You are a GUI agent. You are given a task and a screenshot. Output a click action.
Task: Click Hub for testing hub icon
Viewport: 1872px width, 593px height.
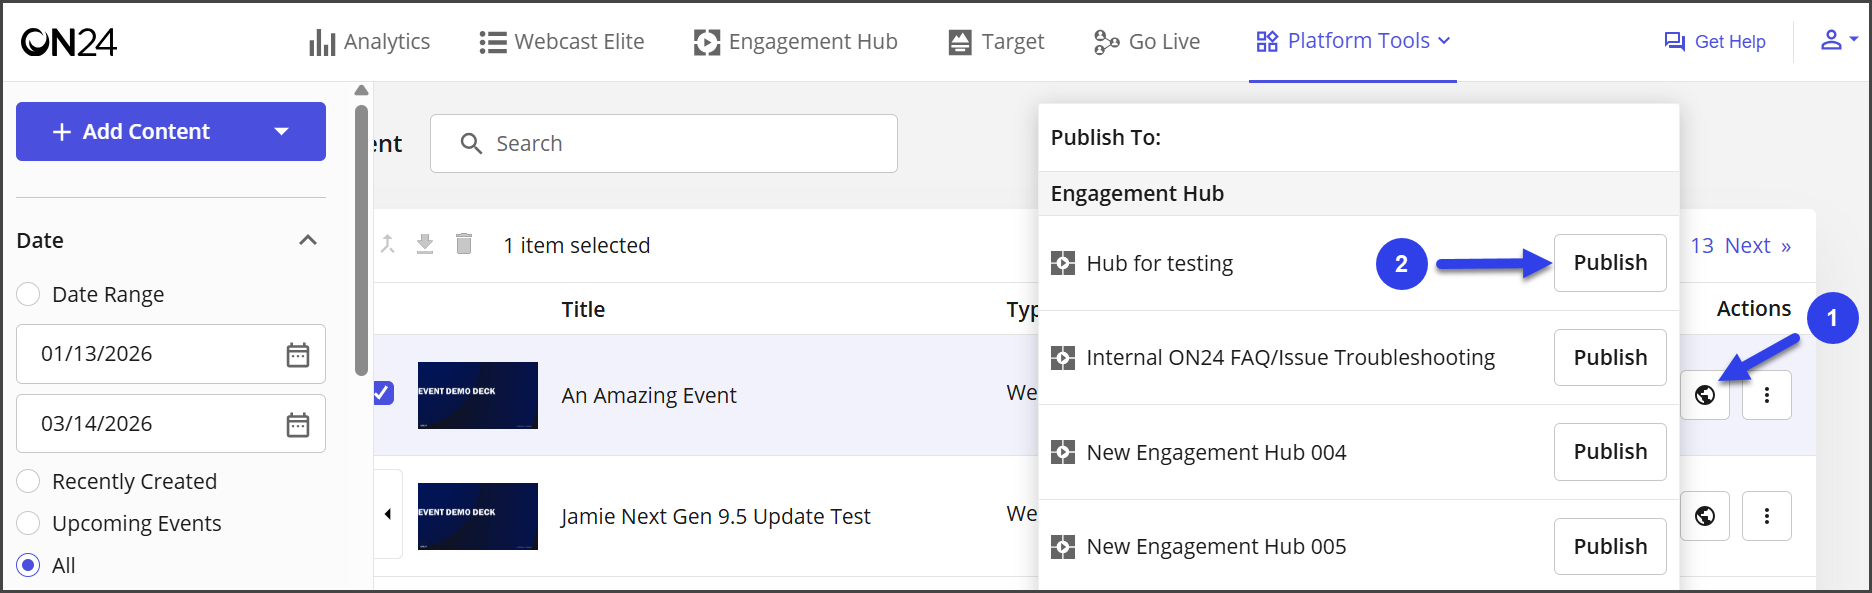coord(1063,264)
